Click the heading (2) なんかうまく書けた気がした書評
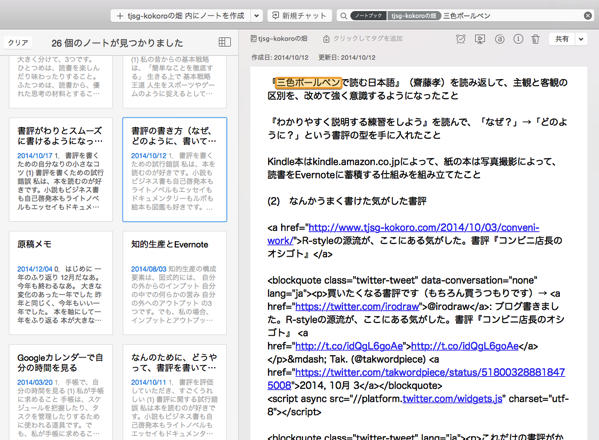Screen dimensions: 599x440 (x=346, y=201)
